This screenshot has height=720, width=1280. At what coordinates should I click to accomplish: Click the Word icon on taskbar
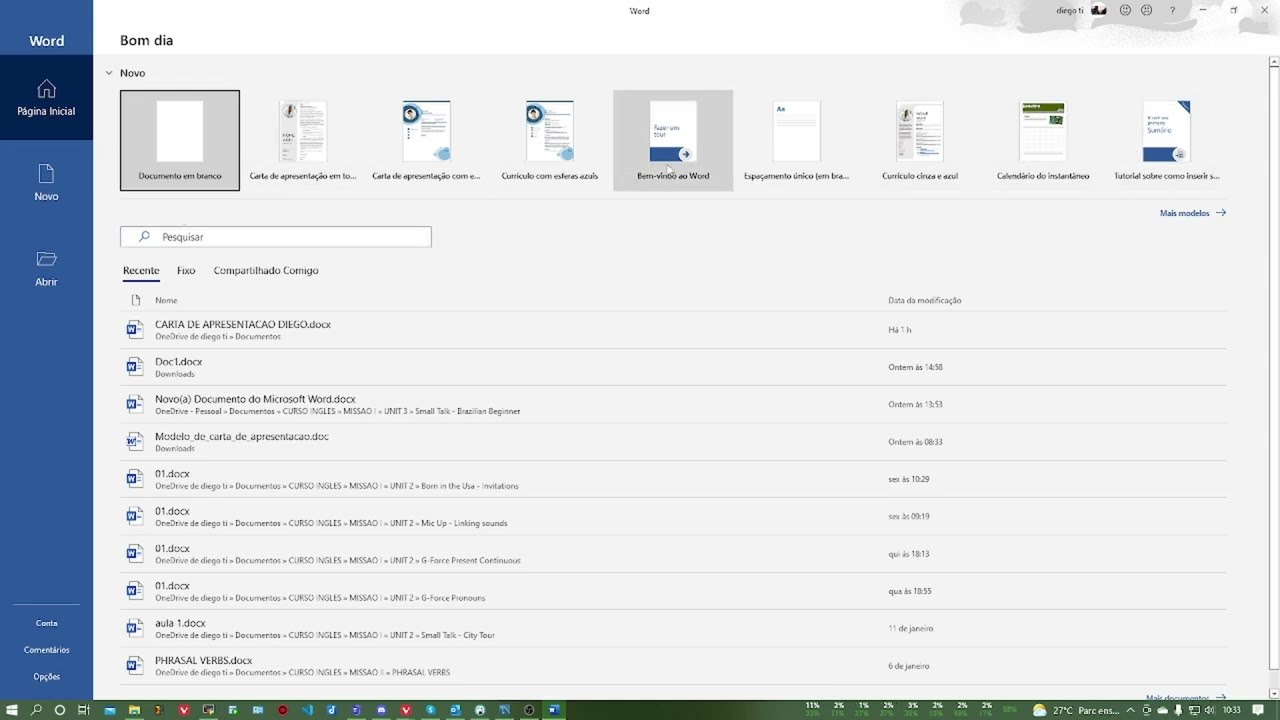point(554,710)
